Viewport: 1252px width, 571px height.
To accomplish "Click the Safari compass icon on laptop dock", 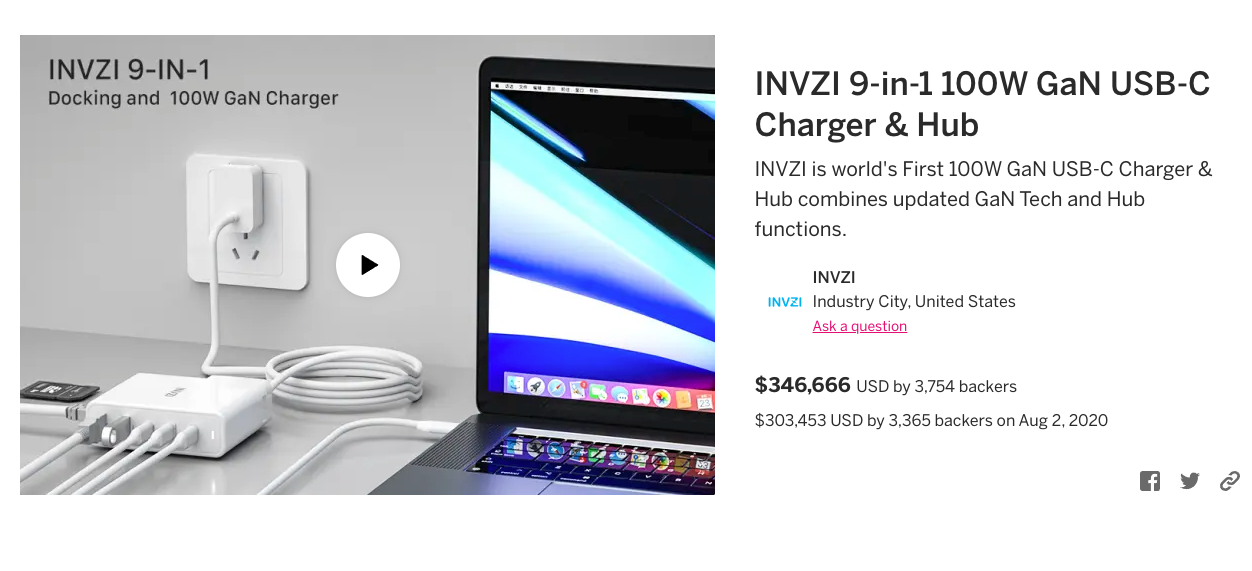I will [x=556, y=388].
